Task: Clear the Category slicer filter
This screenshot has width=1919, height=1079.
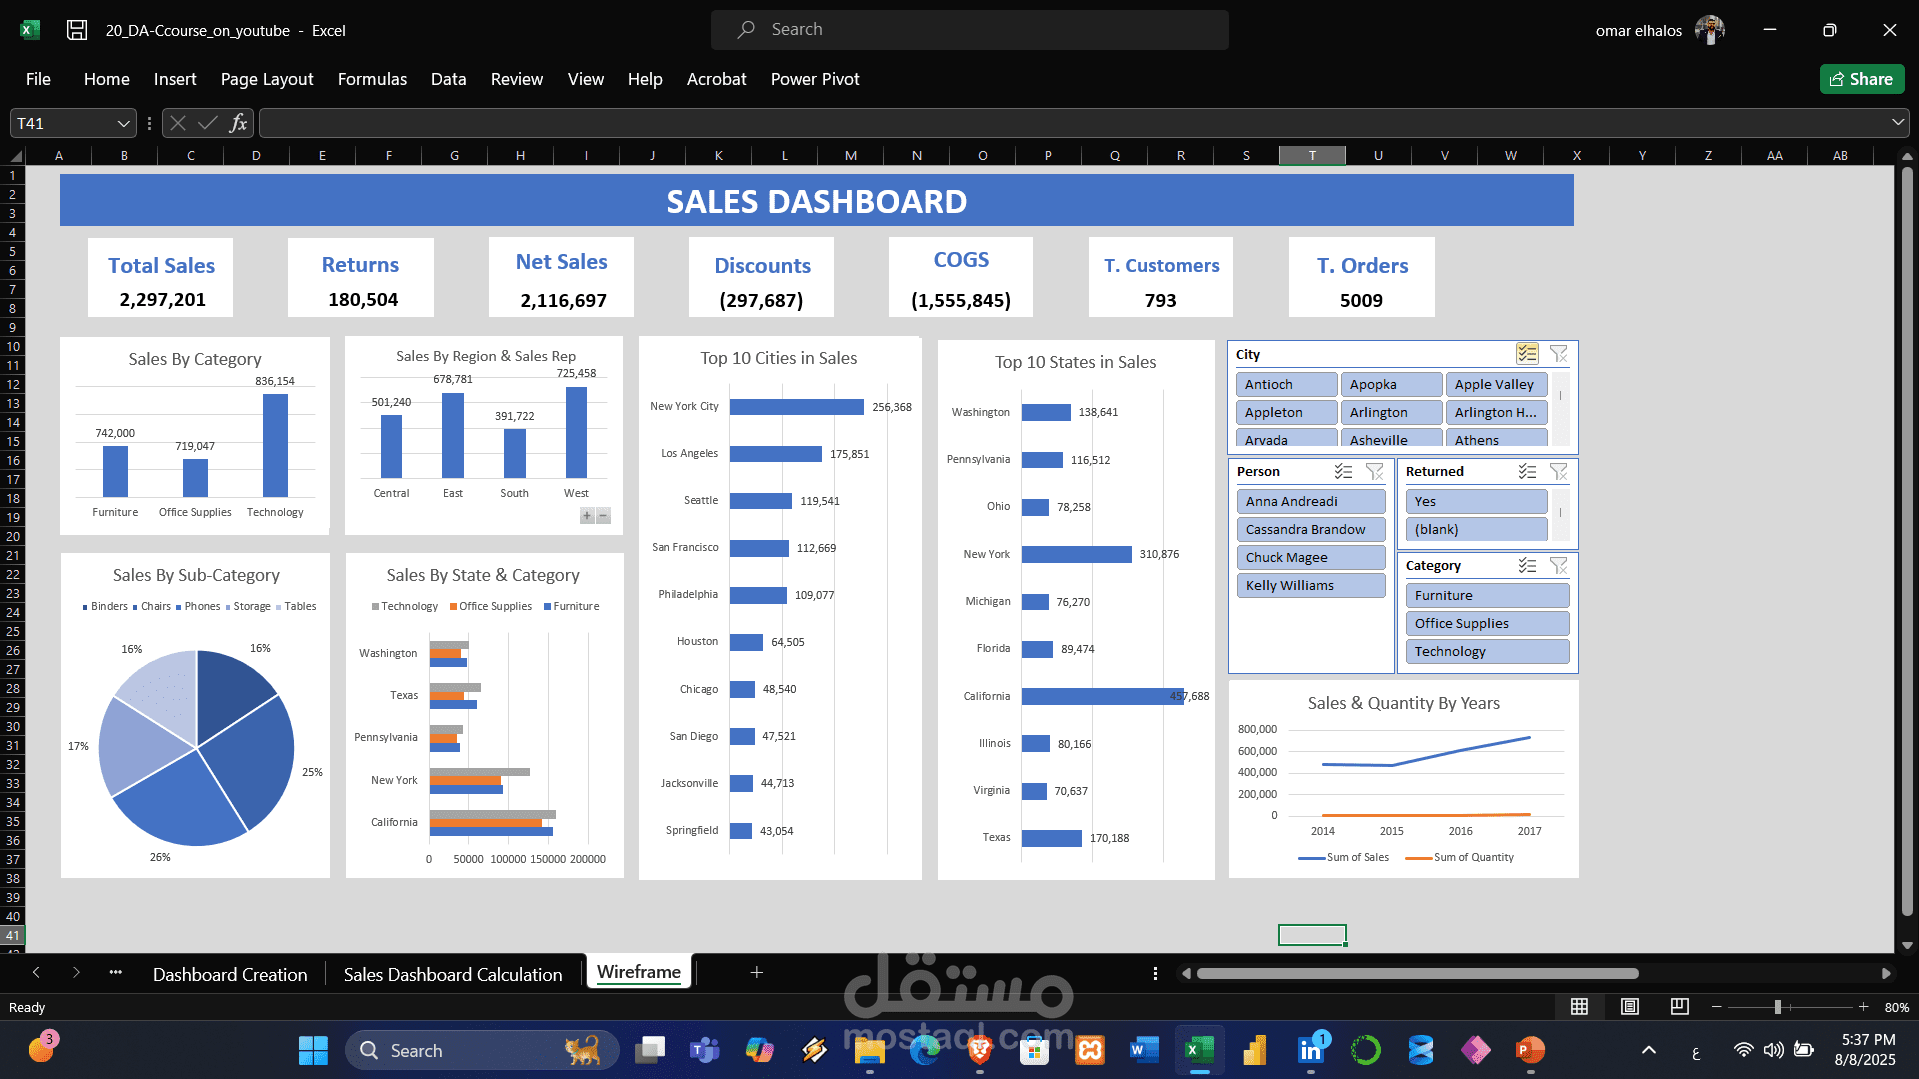Action: 1558,565
